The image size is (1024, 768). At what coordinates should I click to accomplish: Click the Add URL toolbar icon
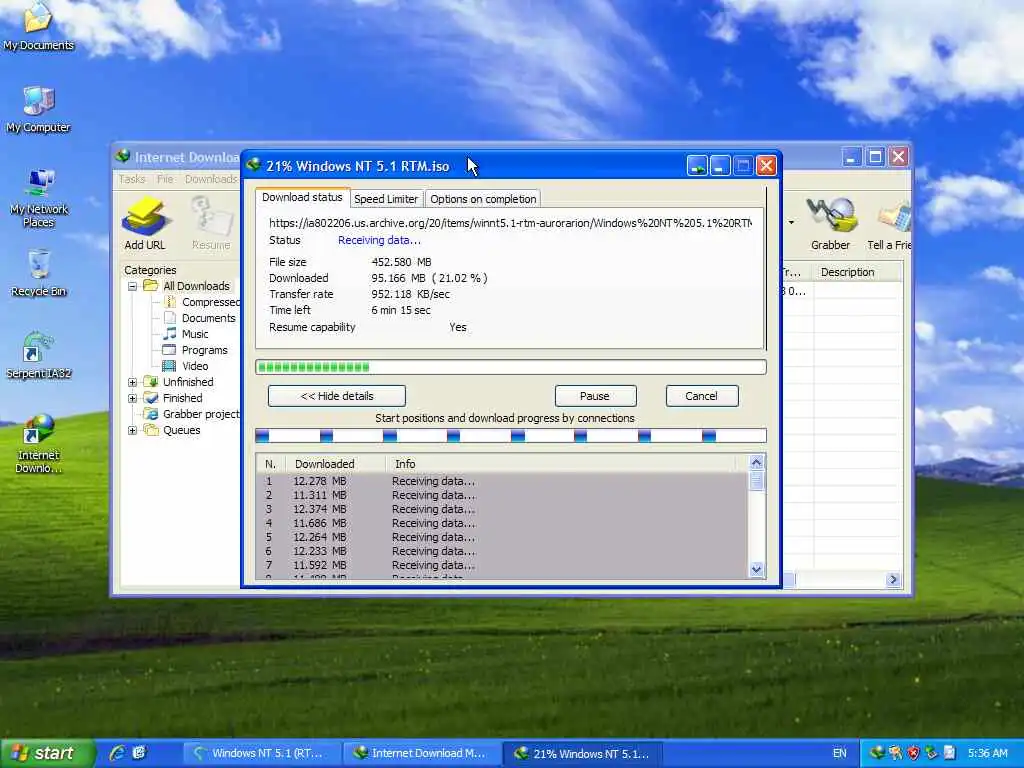144,223
